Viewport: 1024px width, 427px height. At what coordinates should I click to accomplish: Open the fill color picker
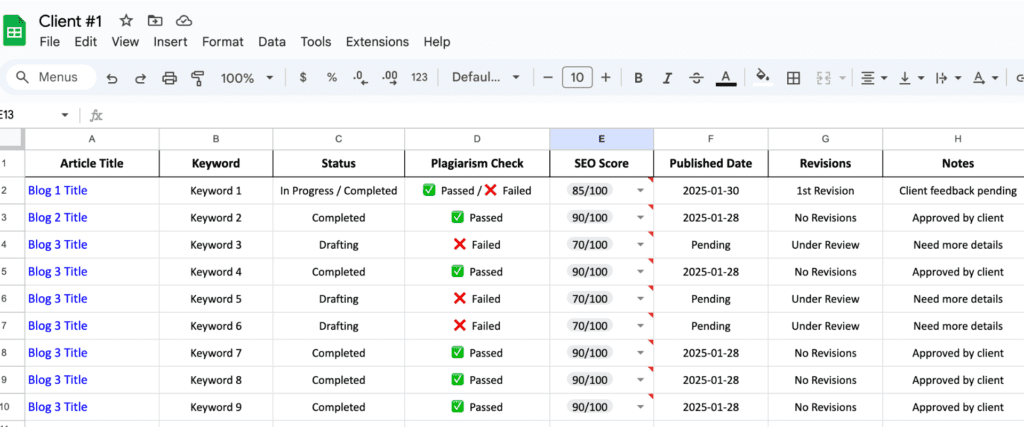click(x=763, y=78)
